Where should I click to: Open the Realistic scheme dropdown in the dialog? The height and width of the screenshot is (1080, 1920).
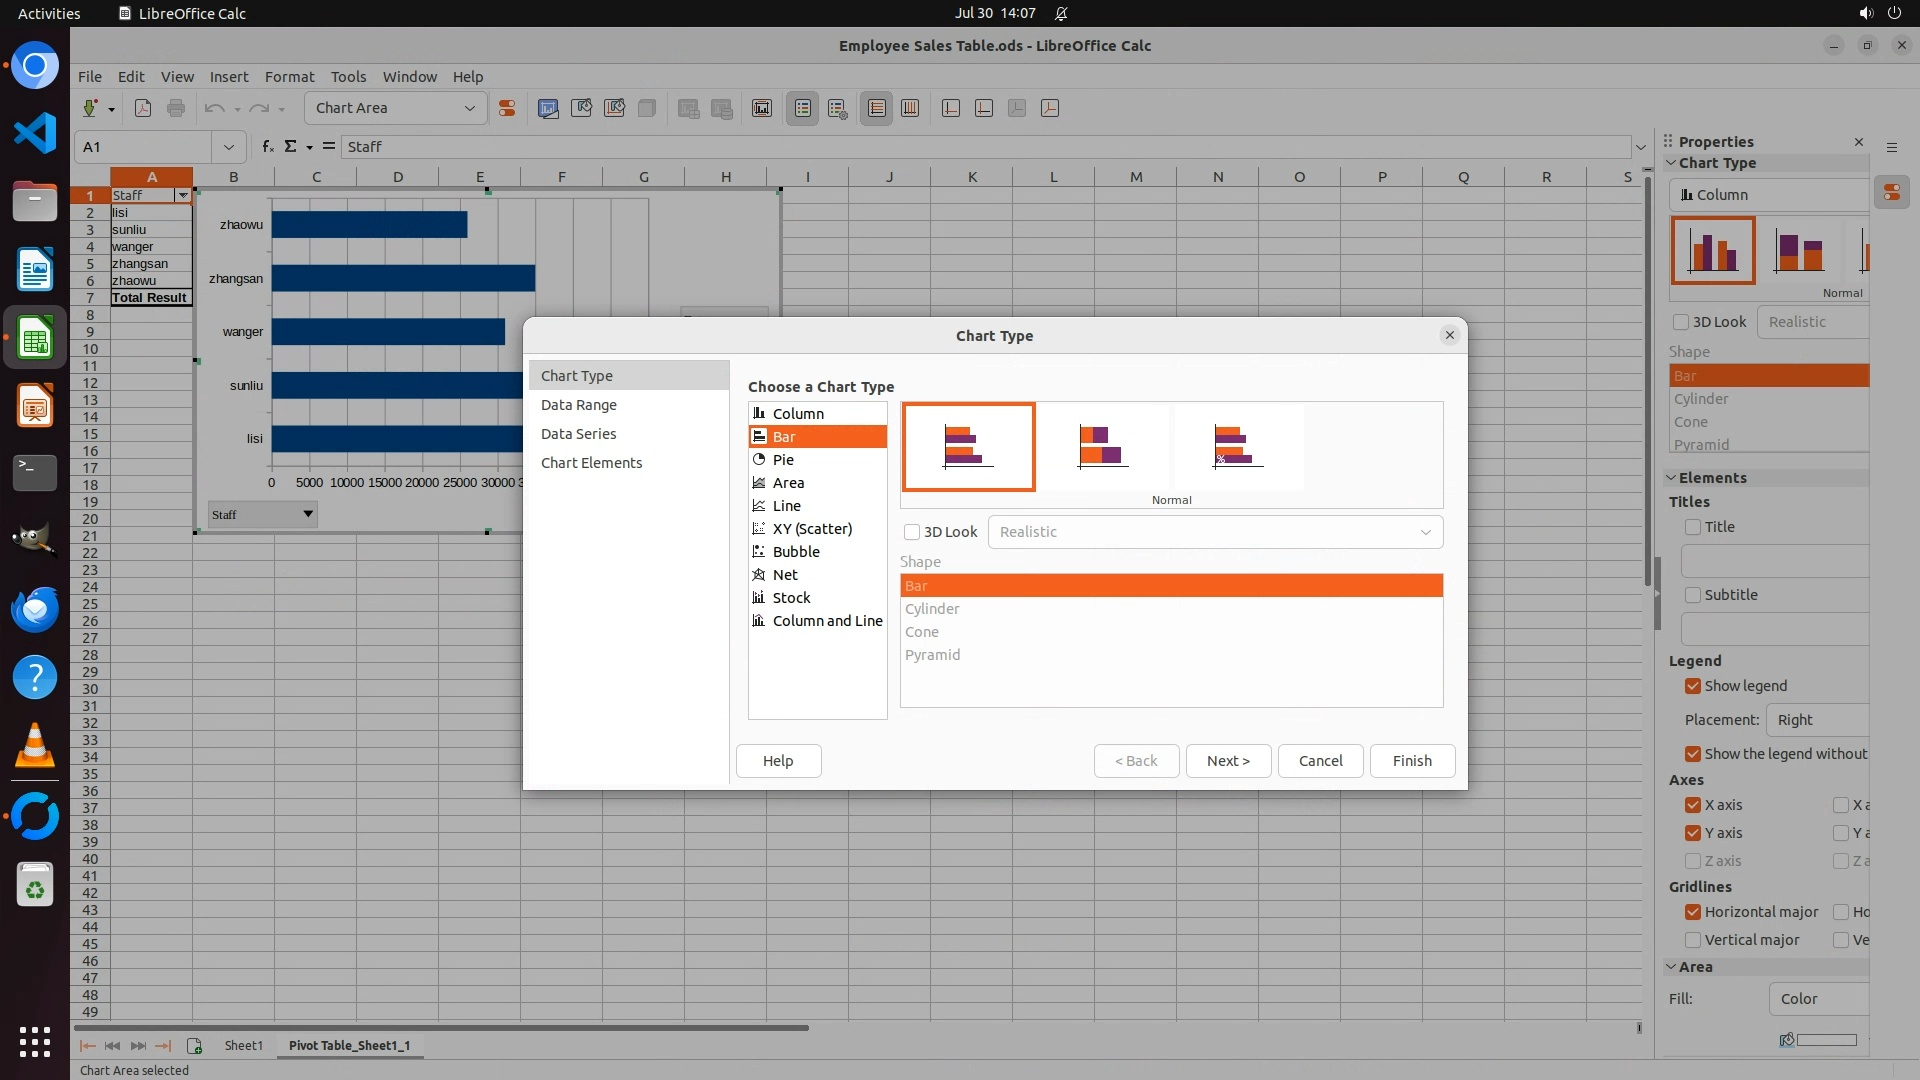coord(1215,532)
